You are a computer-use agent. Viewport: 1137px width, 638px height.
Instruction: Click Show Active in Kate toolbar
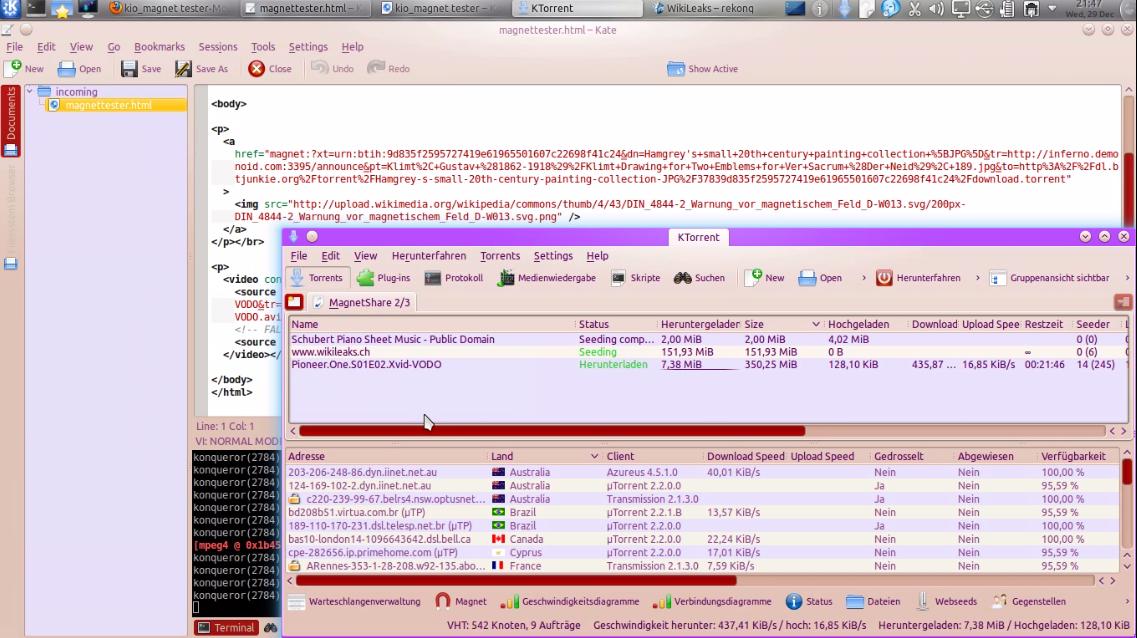(702, 69)
